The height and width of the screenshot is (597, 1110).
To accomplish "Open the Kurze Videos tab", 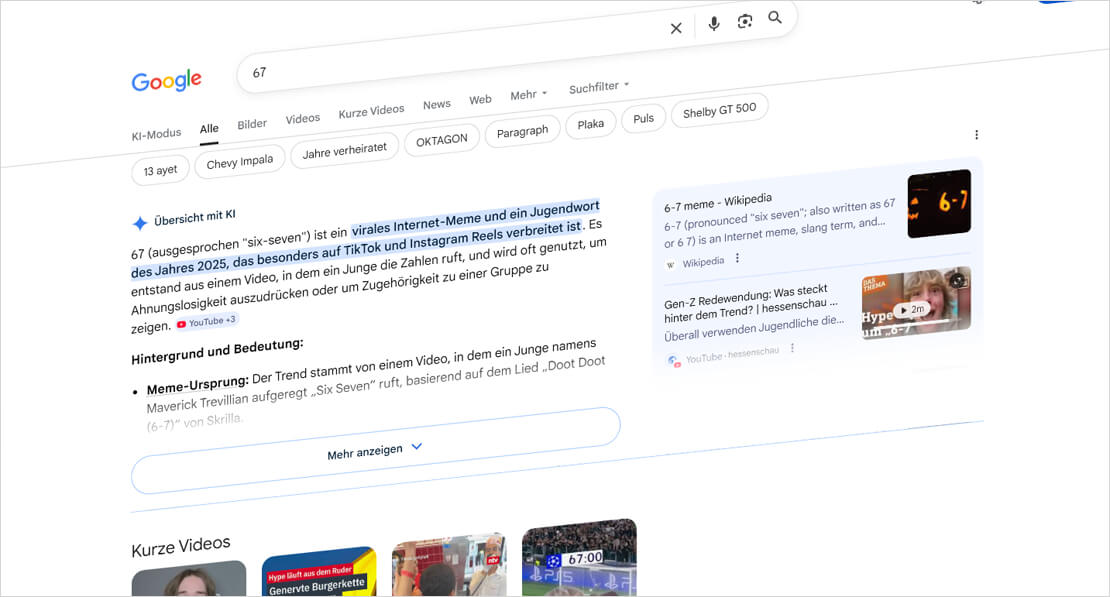I will [x=371, y=109].
